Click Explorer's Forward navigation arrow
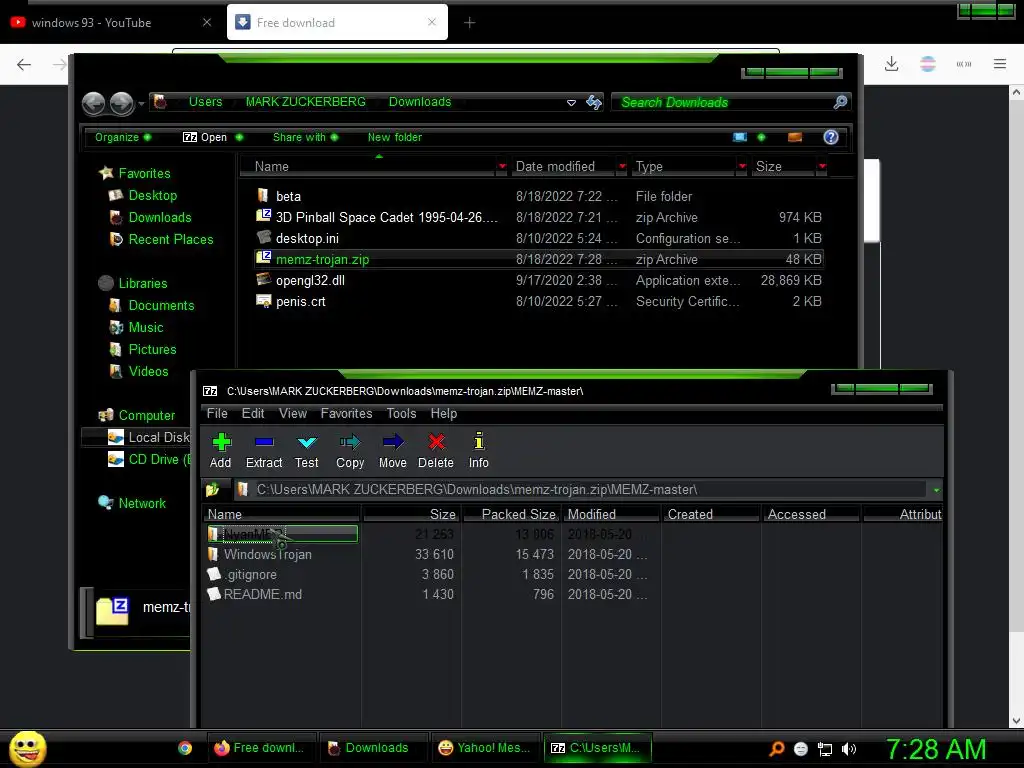Image resolution: width=1024 pixels, height=768 pixels. [121, 103]
